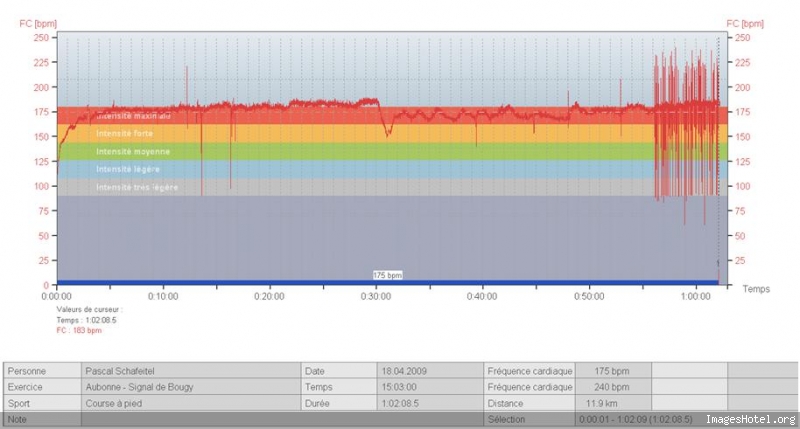Click the date value 18.04.2009

pyautogui.click(x=404, y=371)
